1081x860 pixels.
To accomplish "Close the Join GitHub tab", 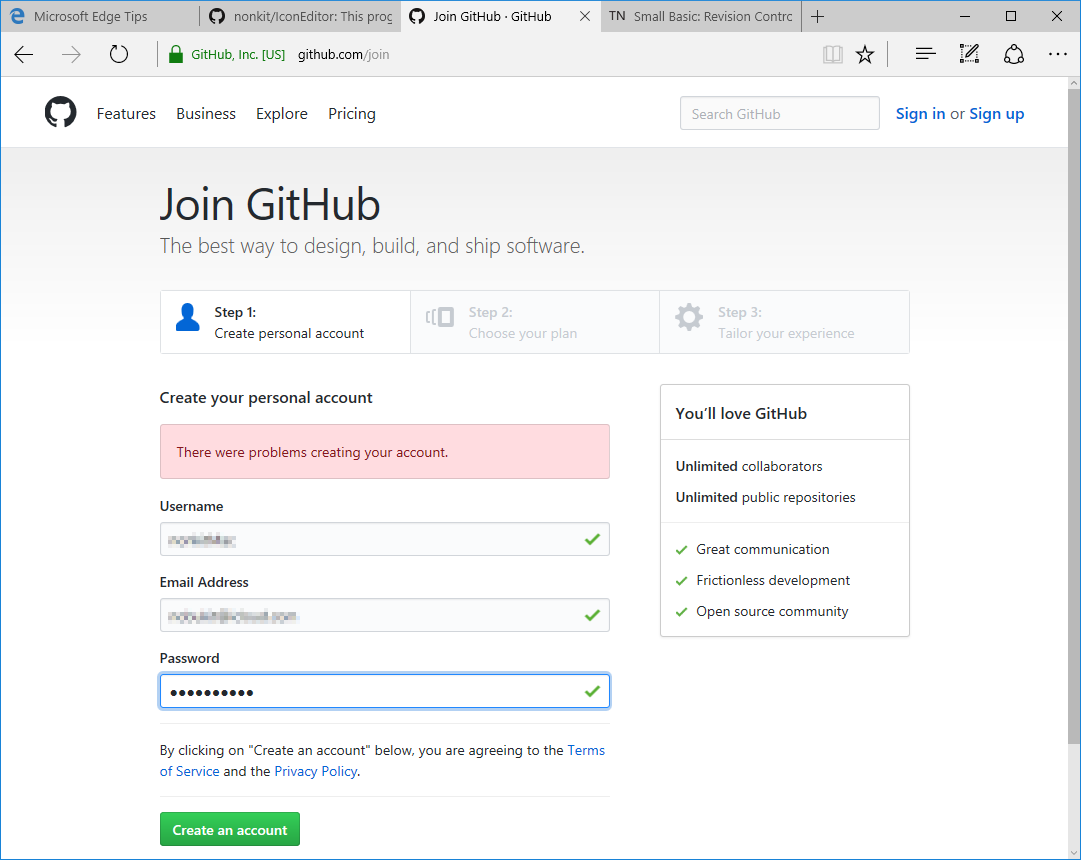I will (x=585, y=16).
